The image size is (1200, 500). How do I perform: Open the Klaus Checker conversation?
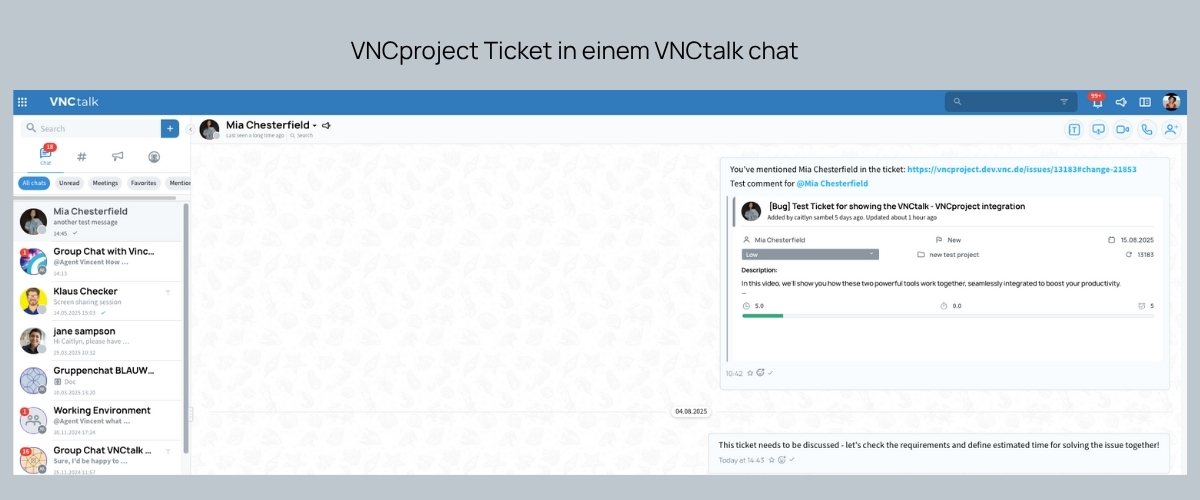click(100, 300)
